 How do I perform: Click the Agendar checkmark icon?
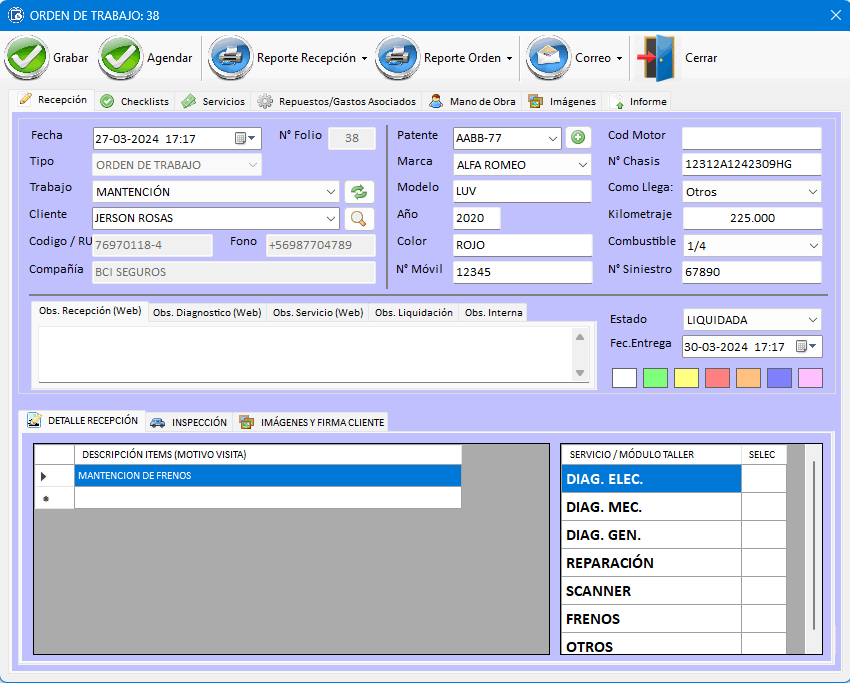120,58
